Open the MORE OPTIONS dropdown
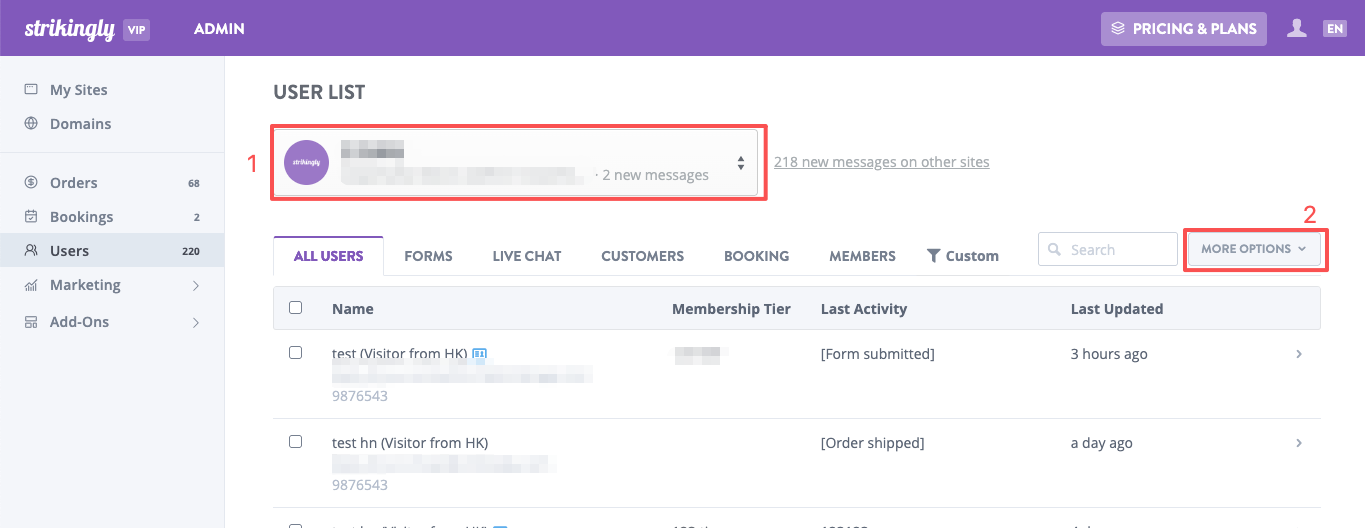 [x=1253, y=249]
